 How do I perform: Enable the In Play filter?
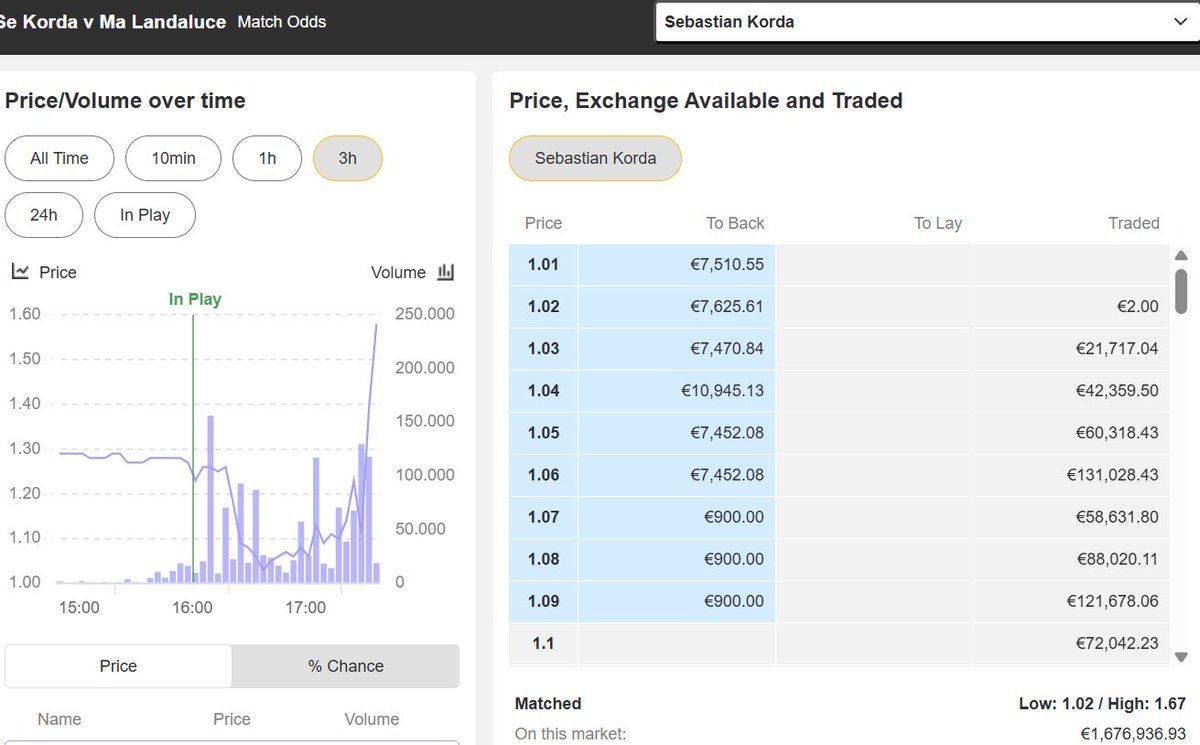tap(145, 215)
